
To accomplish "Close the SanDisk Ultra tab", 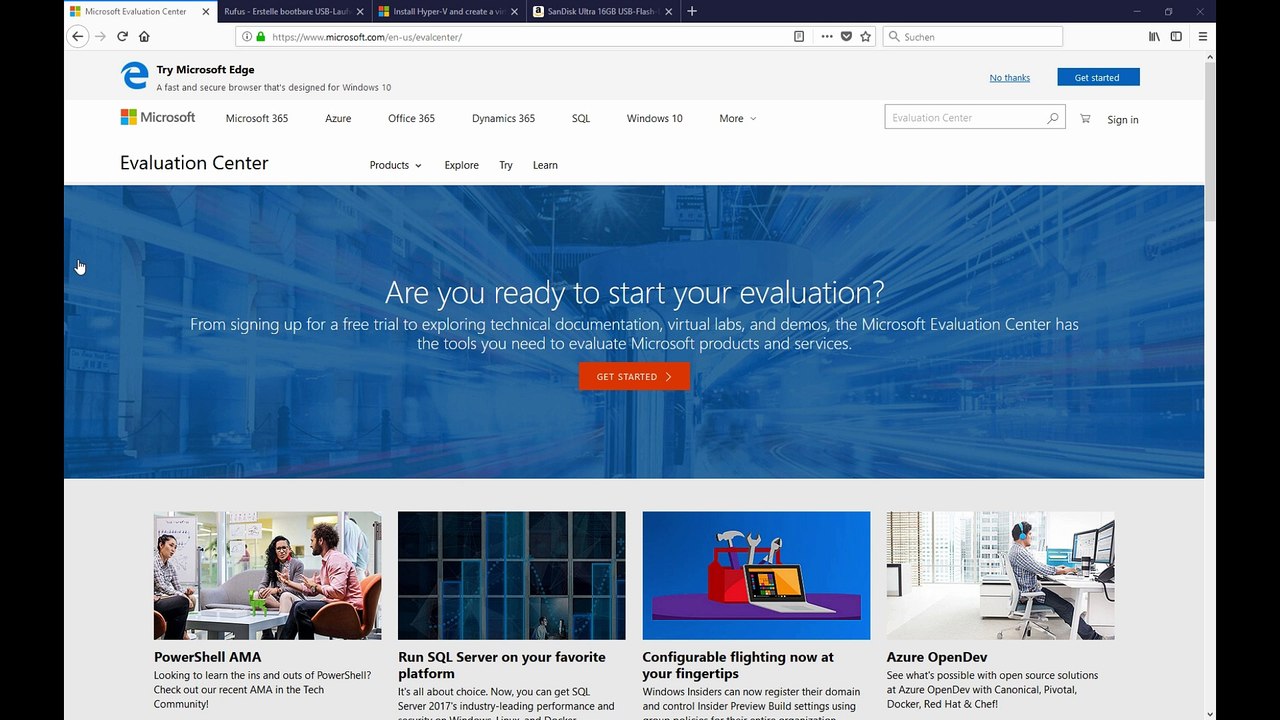I will tap(668, 11).
